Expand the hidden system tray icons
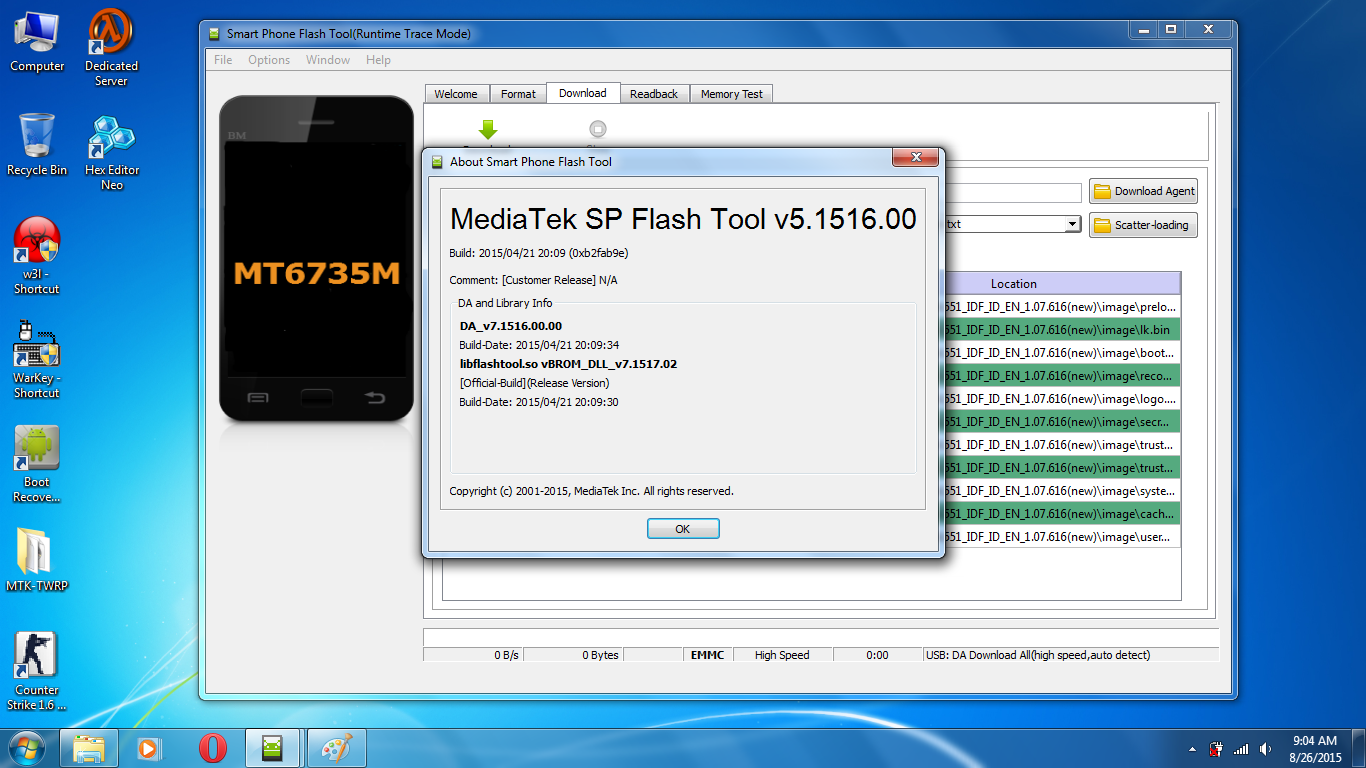The image size is (1366, 768). click(1191, 747)
